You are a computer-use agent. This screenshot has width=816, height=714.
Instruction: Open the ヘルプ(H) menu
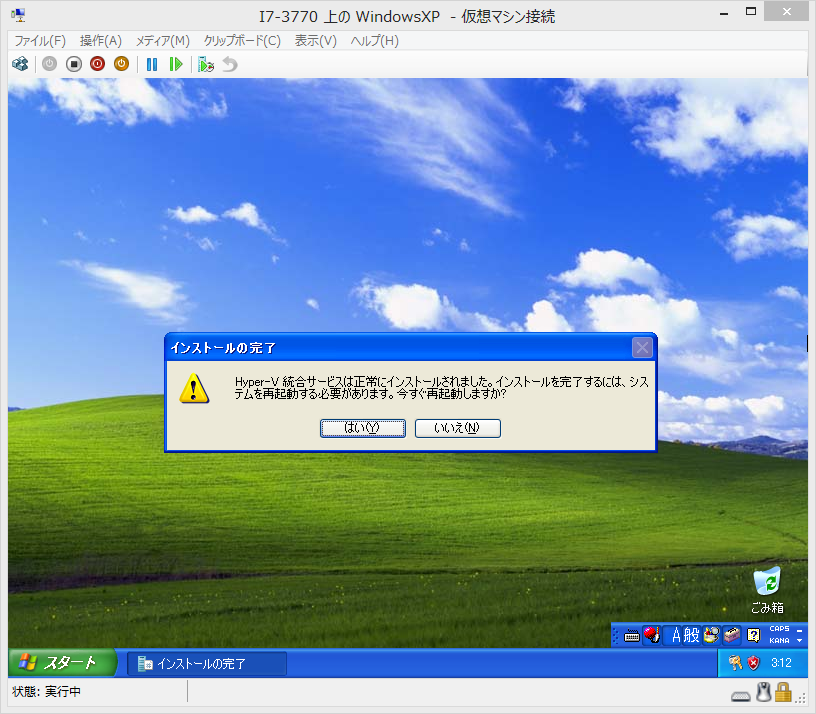(x=375, y=41)
